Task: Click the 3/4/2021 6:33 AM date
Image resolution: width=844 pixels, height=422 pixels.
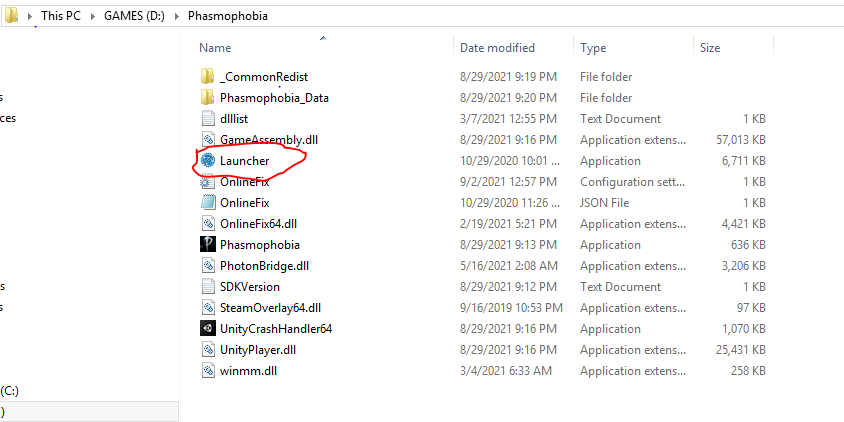Action: pyautogui.click(x=506, y=371)
